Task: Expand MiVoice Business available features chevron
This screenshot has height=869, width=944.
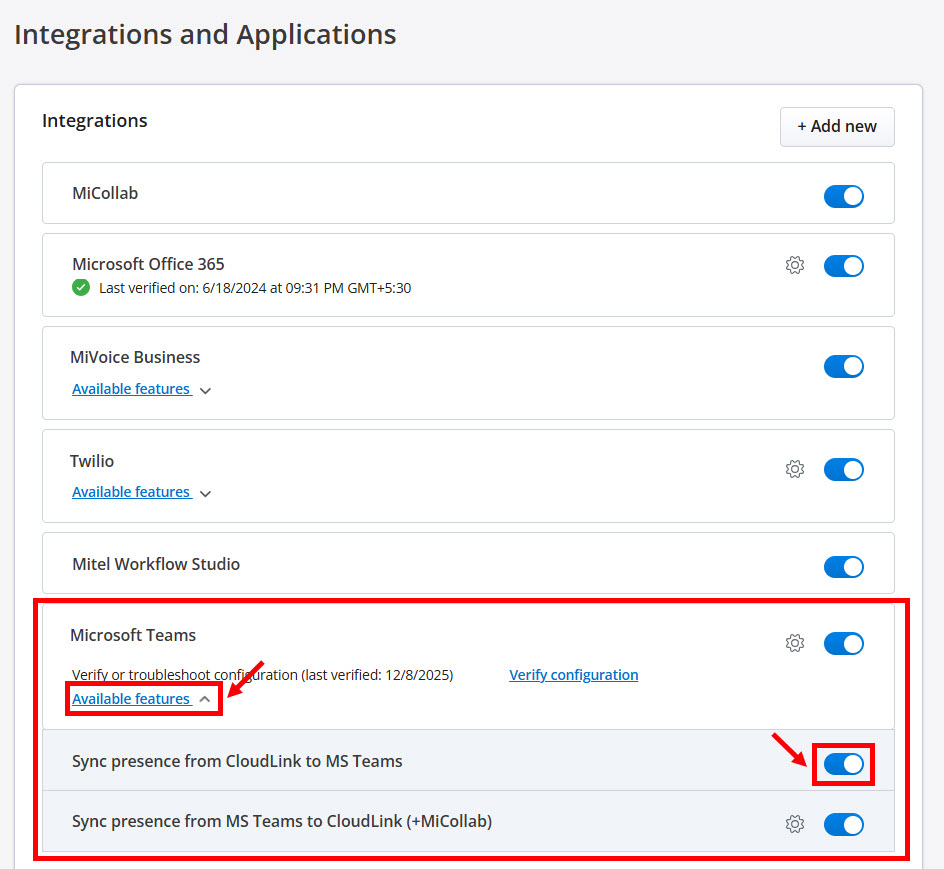Action: (x=205, y=391)
